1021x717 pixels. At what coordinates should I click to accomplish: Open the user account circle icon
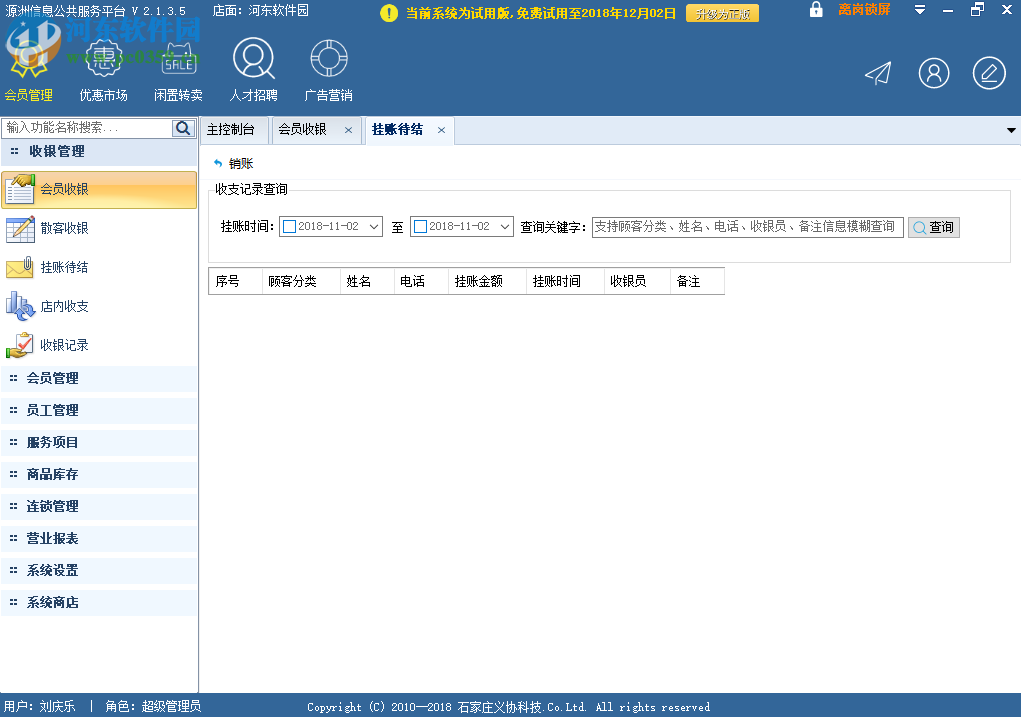[x=933, y=73]
